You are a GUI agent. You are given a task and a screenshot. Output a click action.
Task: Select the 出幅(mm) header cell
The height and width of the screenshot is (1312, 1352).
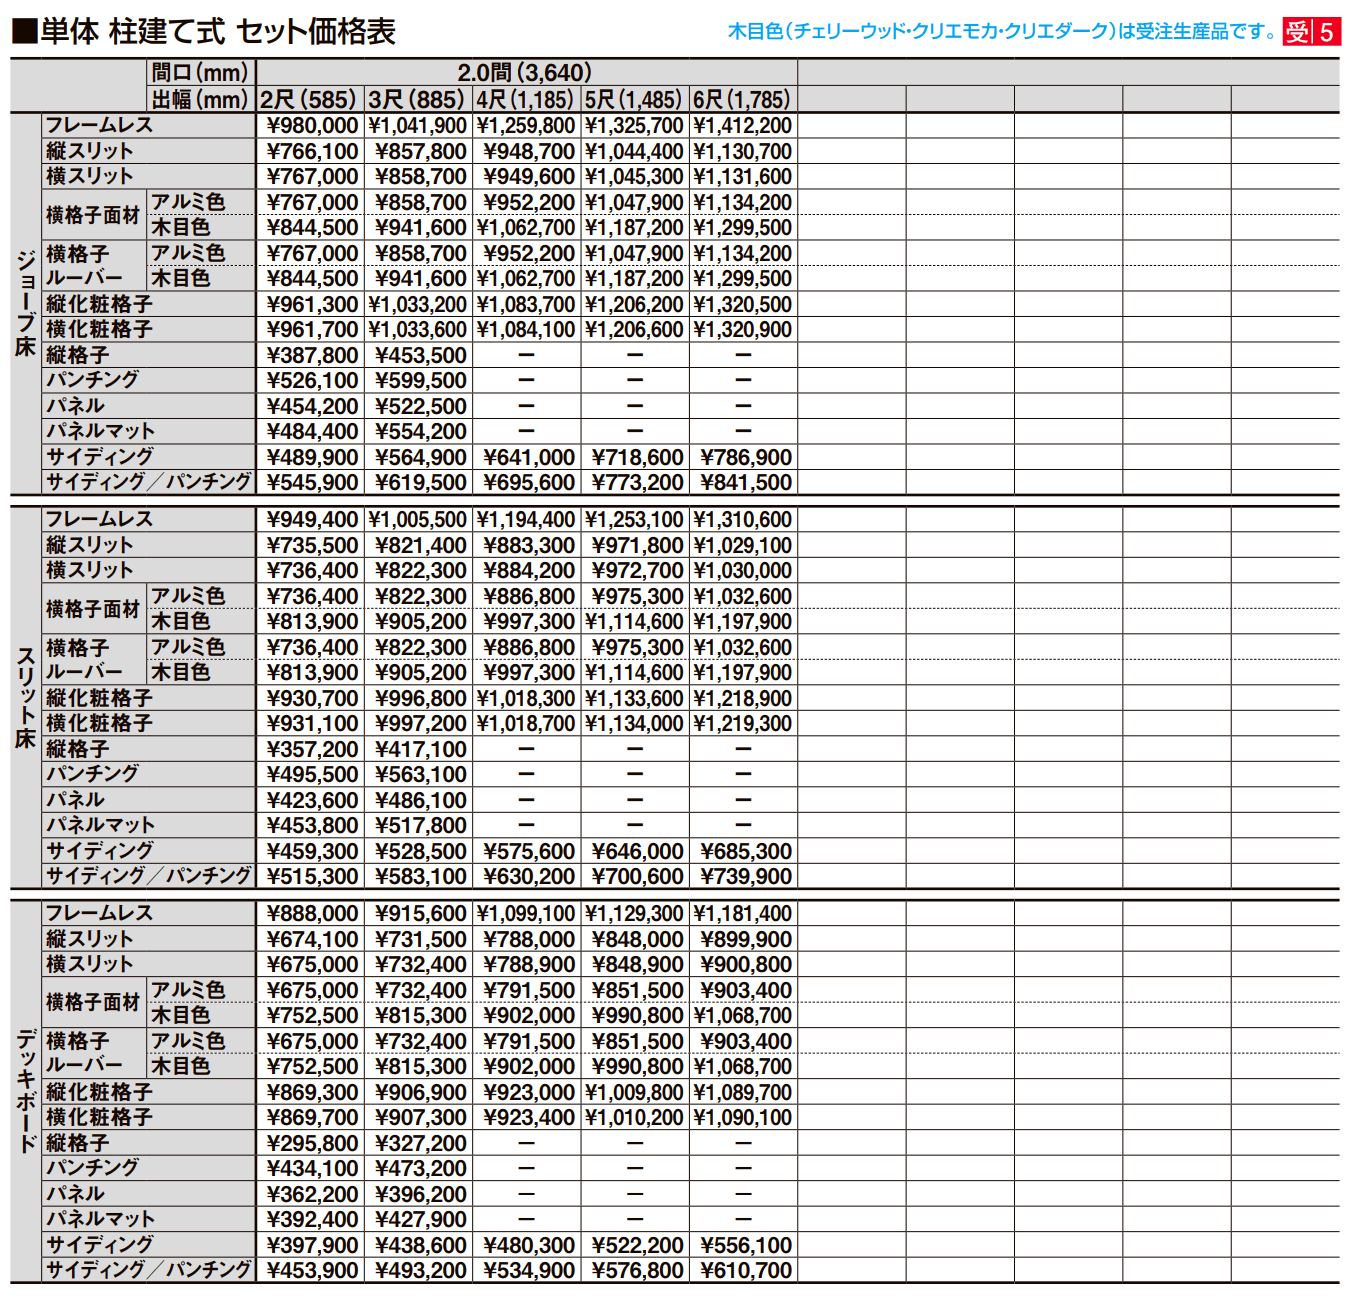[x=200, y=100]
